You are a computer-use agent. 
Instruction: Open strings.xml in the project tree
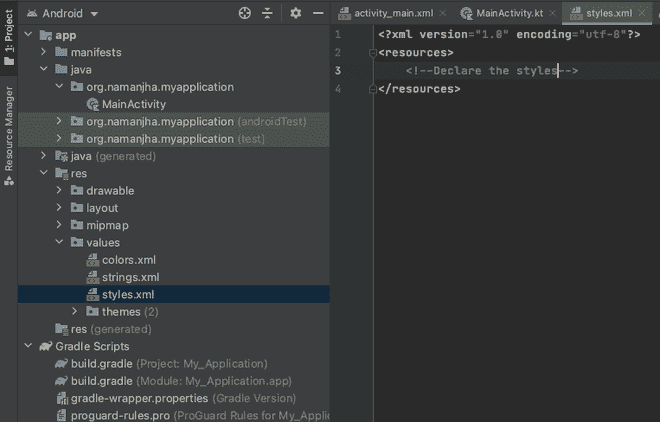(x=130, y=277)
